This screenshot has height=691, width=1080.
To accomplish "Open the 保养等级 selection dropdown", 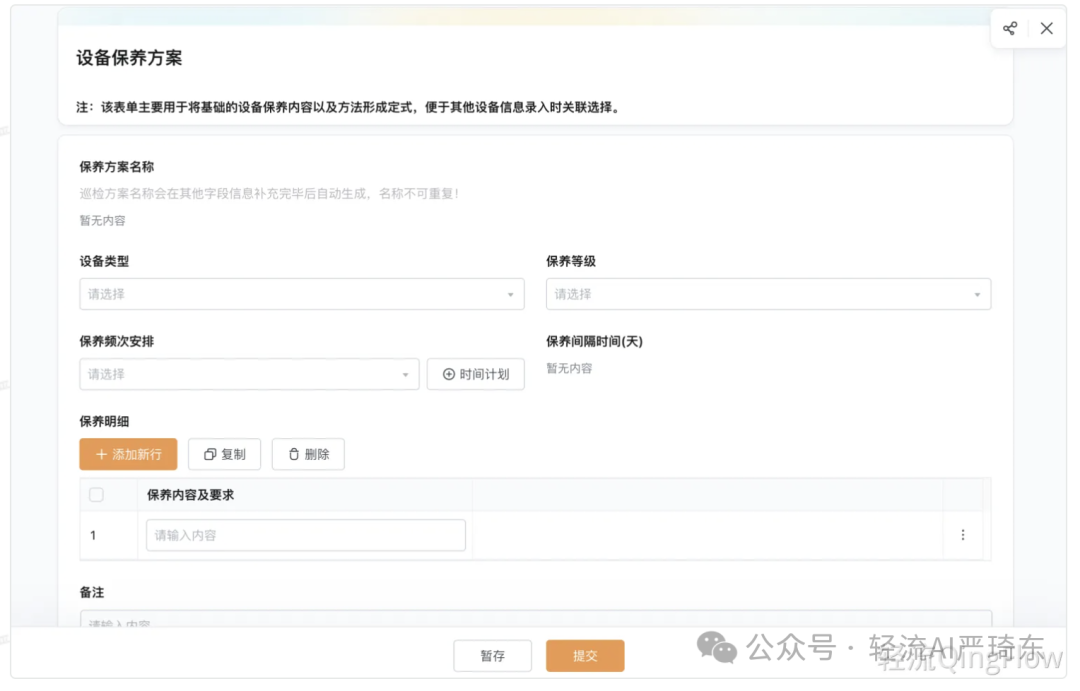I will pyautogui.click(x=768, y=294).
